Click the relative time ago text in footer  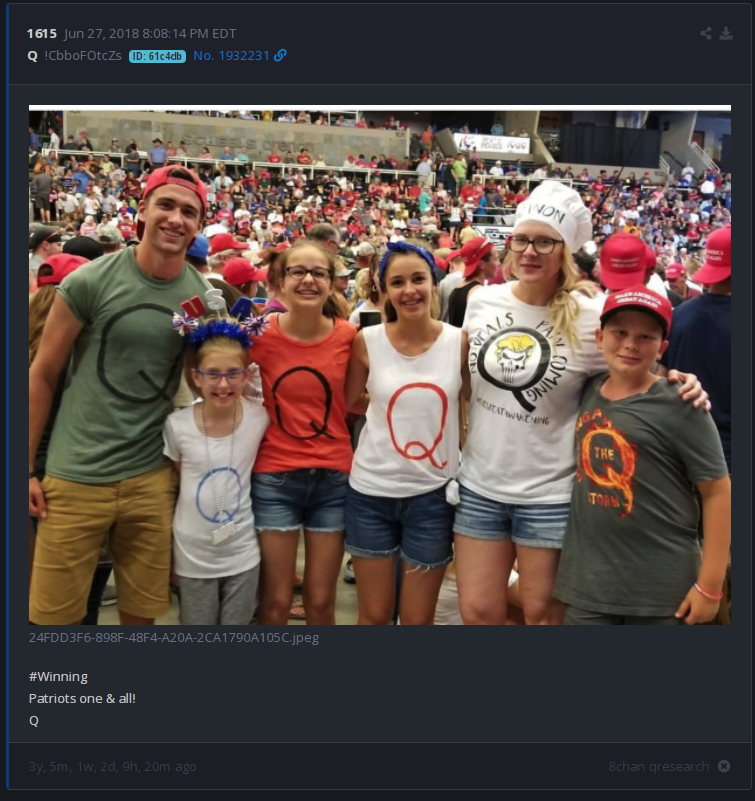(112, 766)
